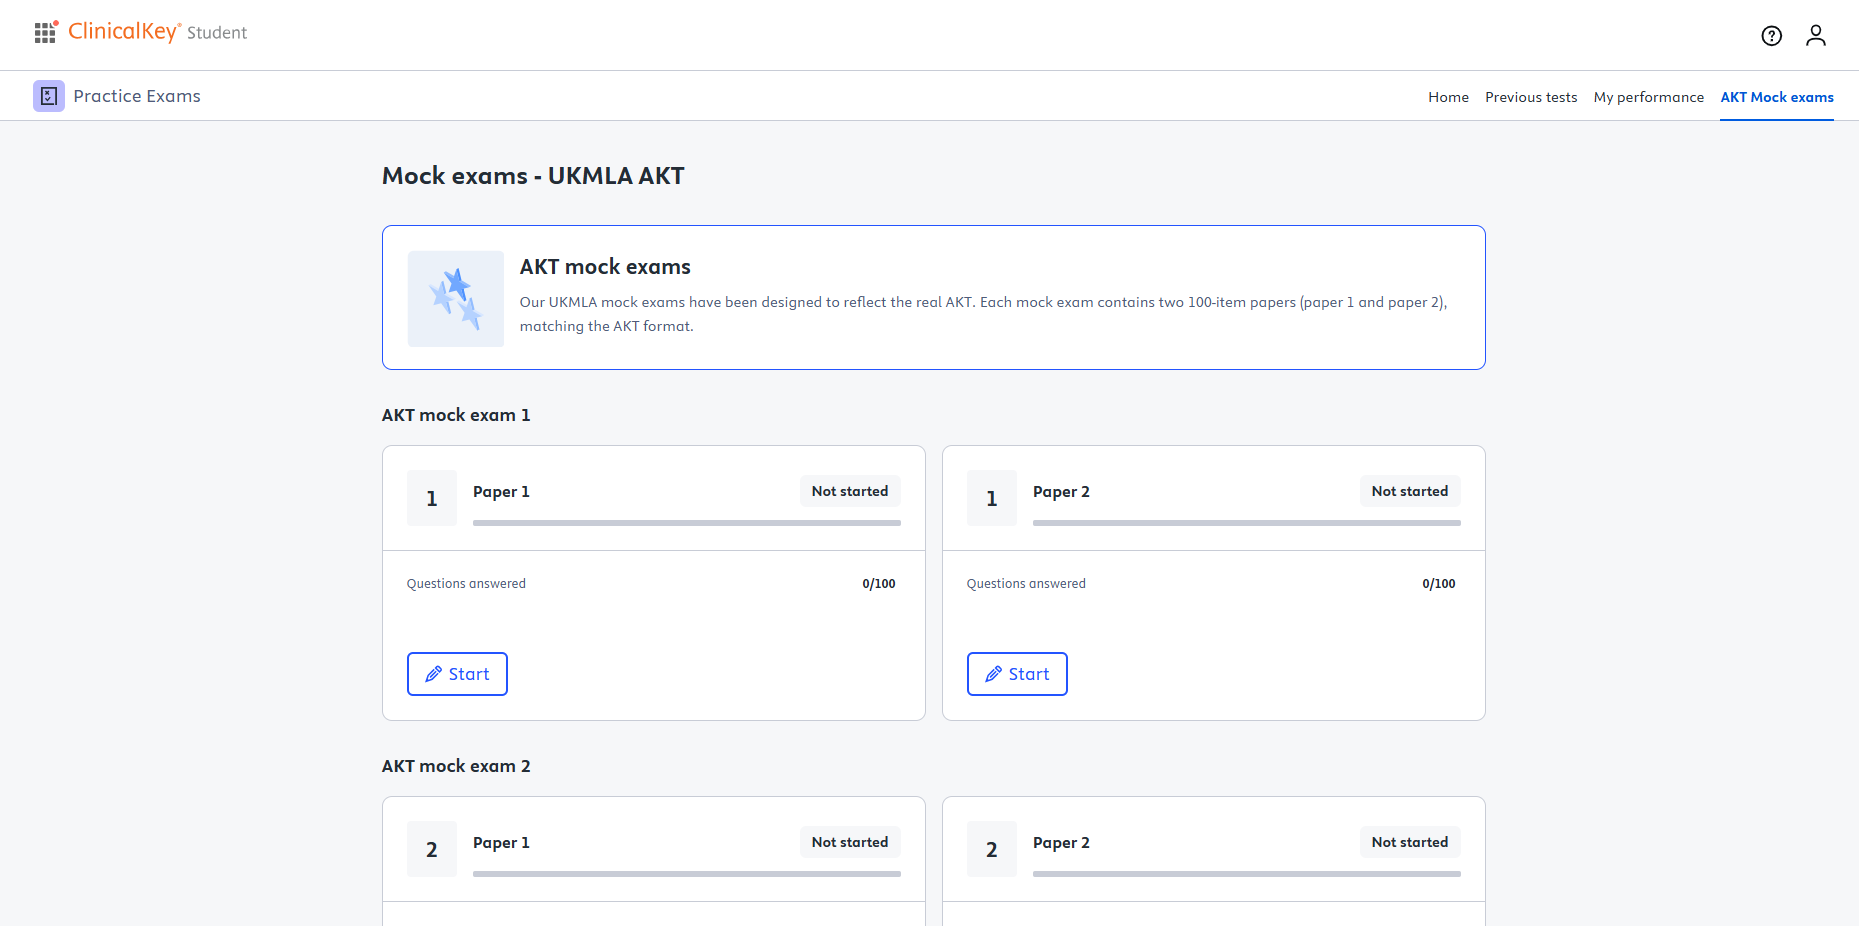
Task: Click Paper 1 progress bar in mock exam 1
Action: (686, 522)
